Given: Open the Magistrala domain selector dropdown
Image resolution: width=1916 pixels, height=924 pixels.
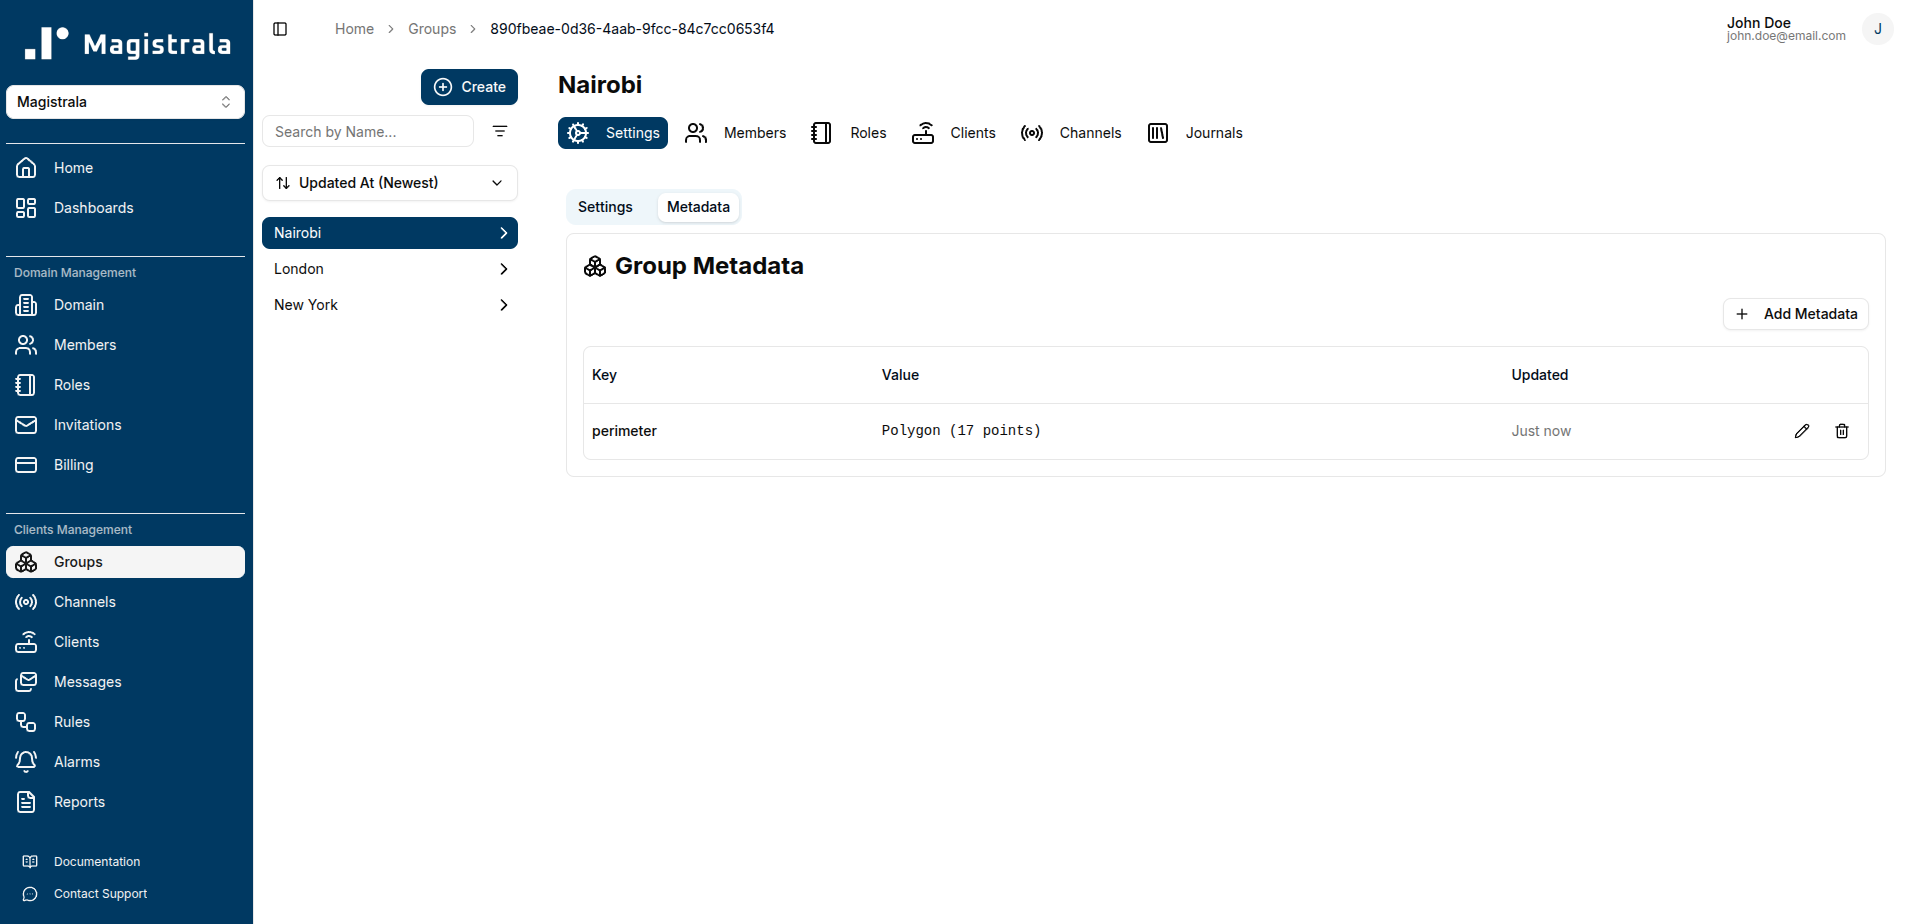Looking at the screenshot, I should 125,101.
